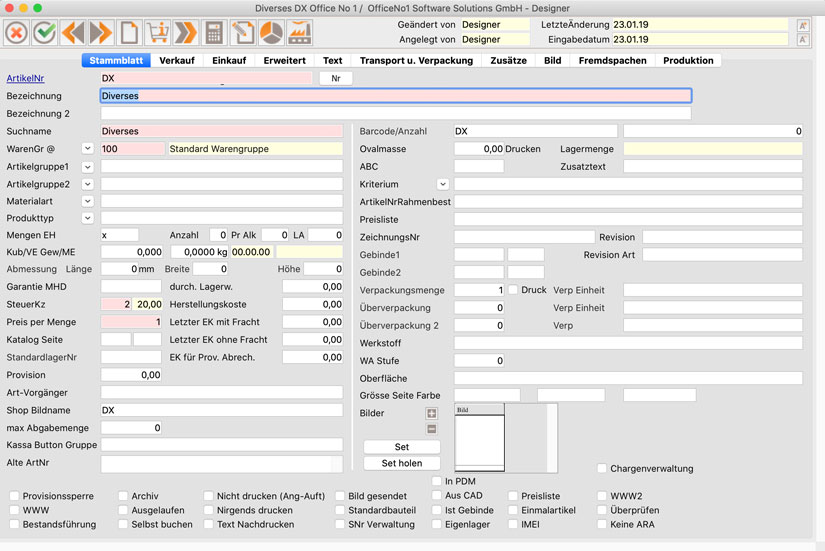Click the Provision value field
Viewport: 825px width, 551px height.
[131, 375]
